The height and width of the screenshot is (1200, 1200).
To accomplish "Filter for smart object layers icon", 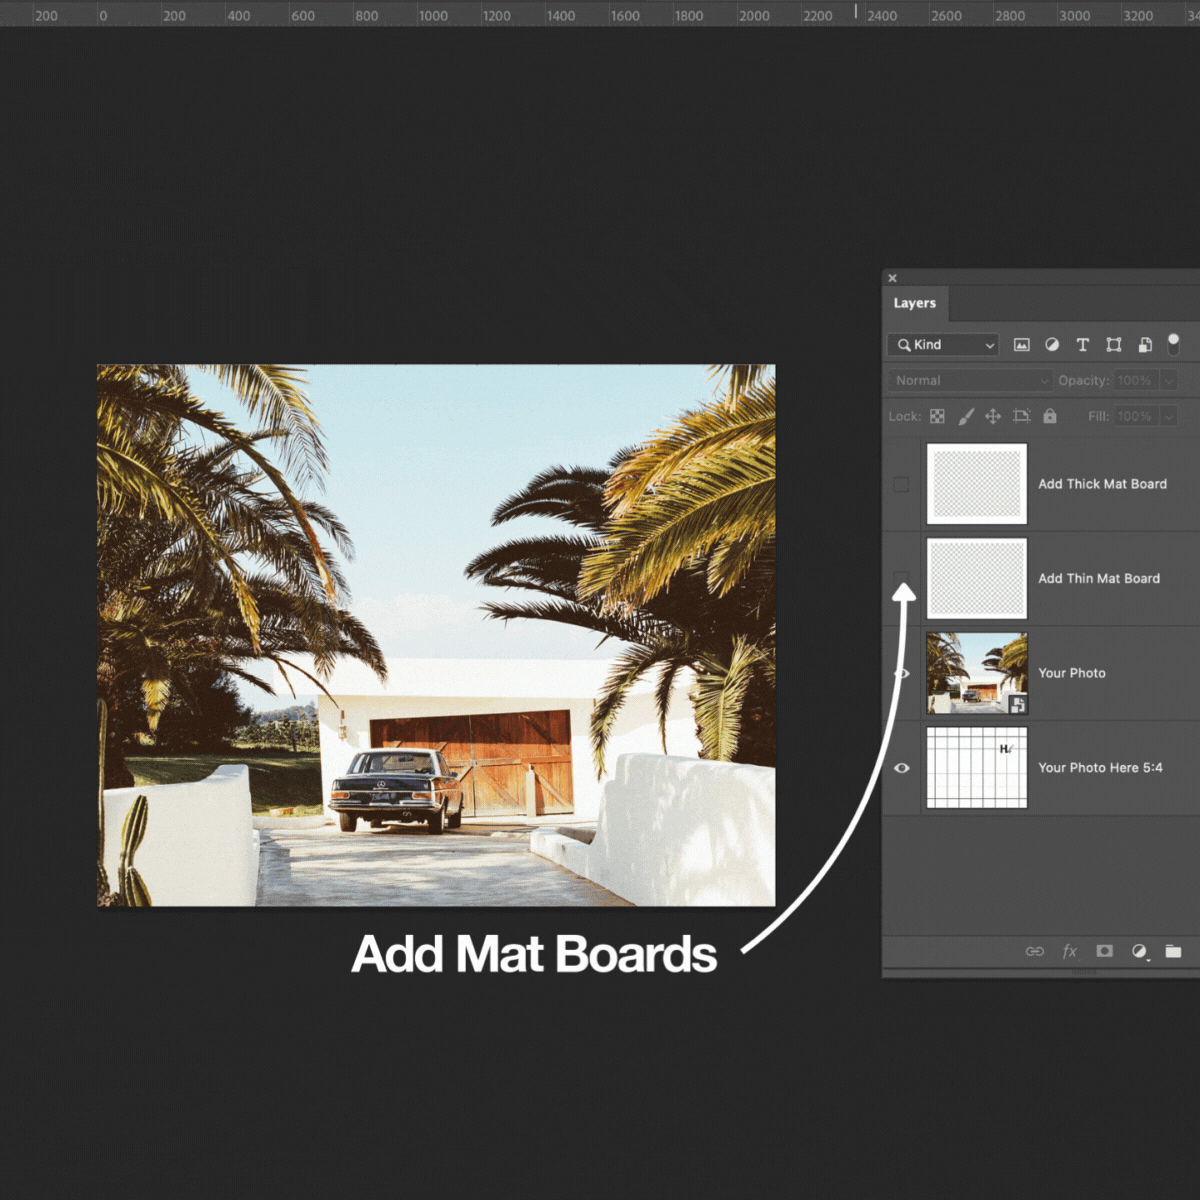I will pyautogui.click(x=1145, y=345).
